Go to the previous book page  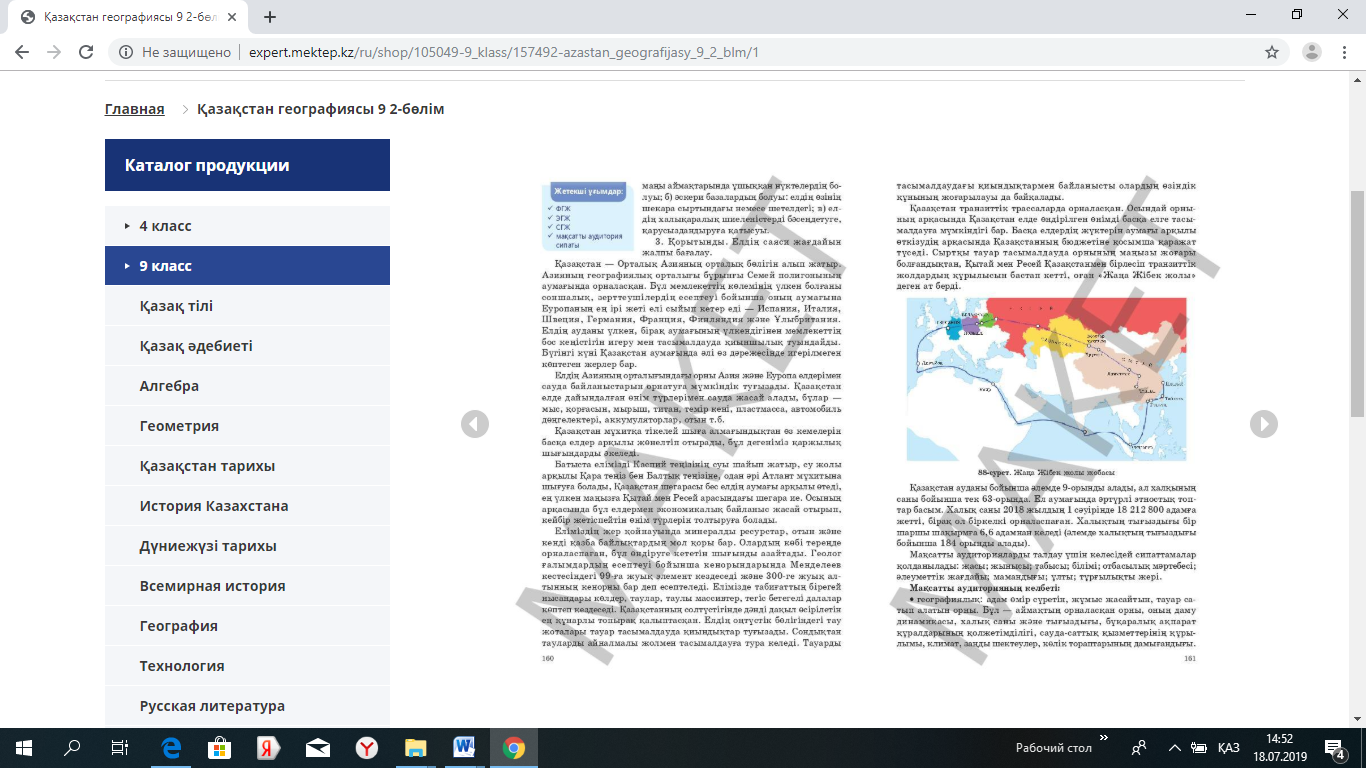(475, 424)
